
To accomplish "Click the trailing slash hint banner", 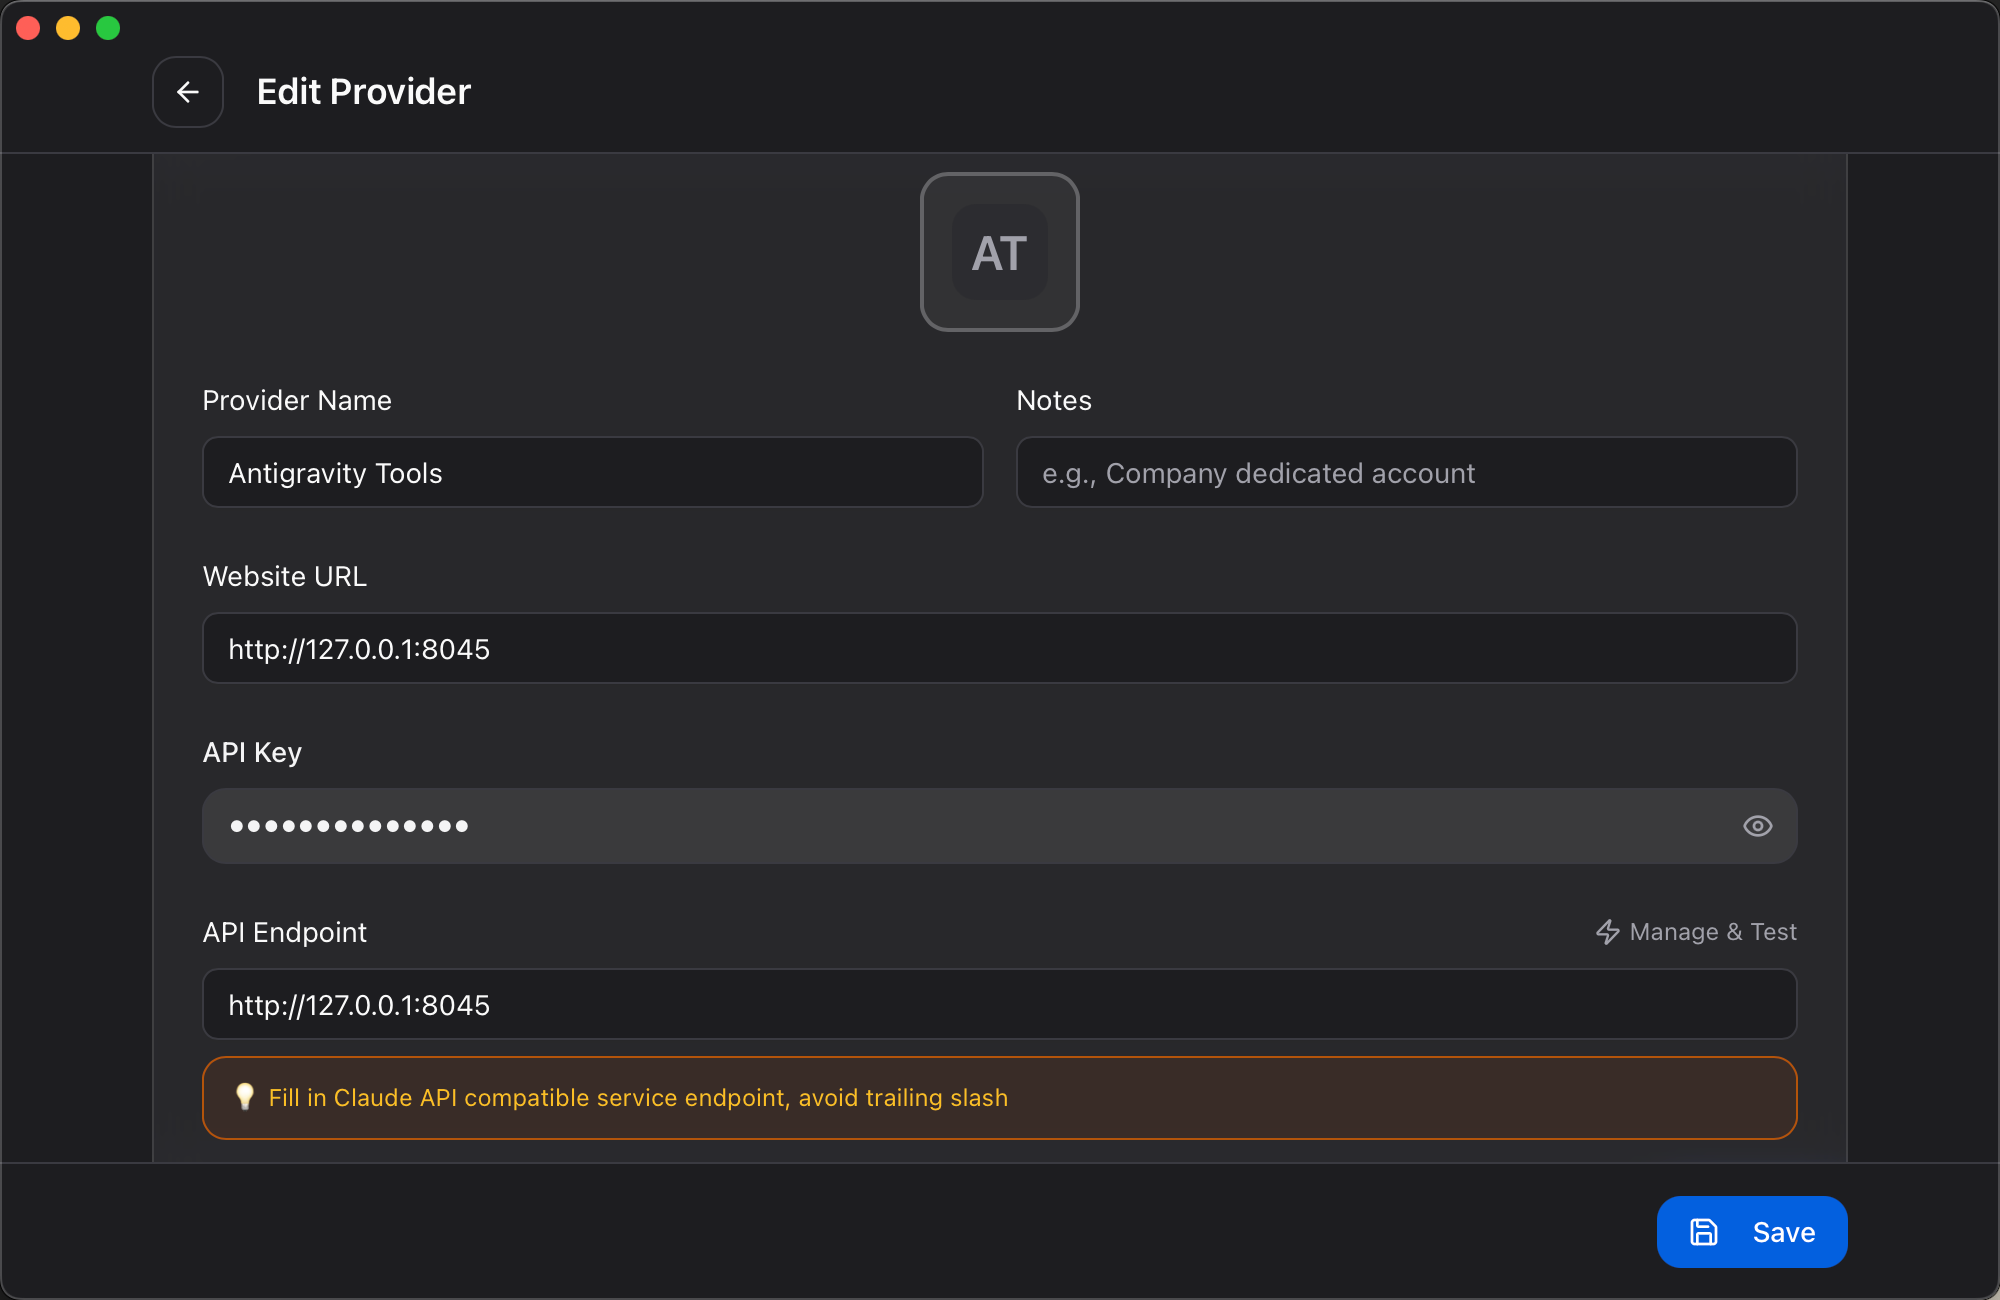I will [999, 1098].
